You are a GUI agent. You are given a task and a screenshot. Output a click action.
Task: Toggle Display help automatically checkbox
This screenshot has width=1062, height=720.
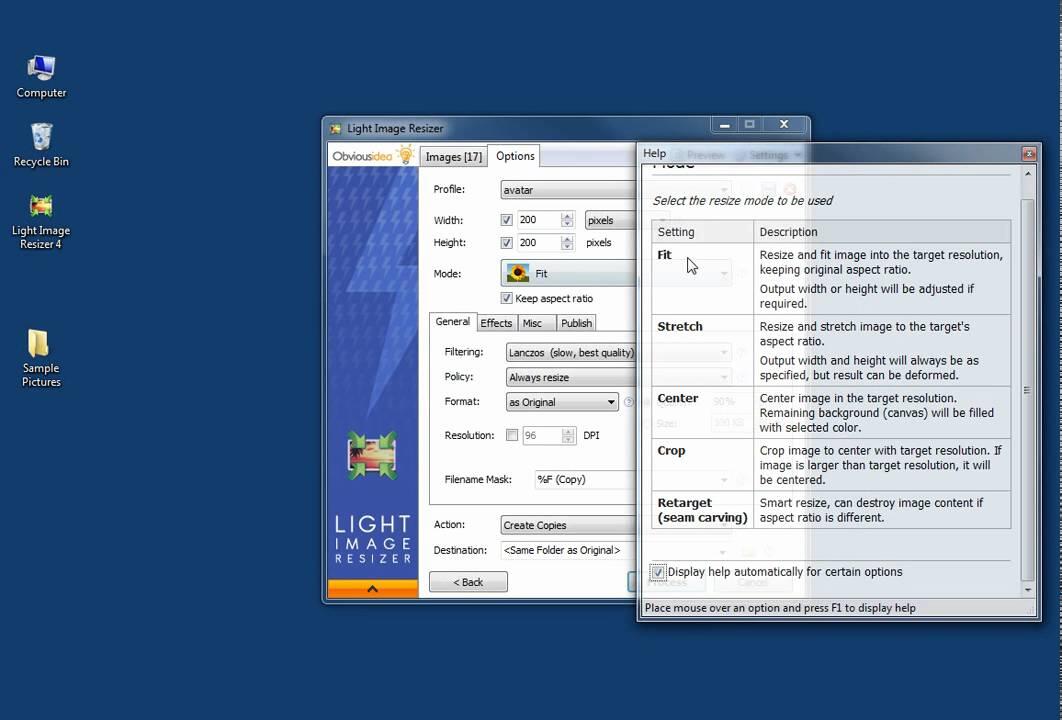tap(658, 572)
